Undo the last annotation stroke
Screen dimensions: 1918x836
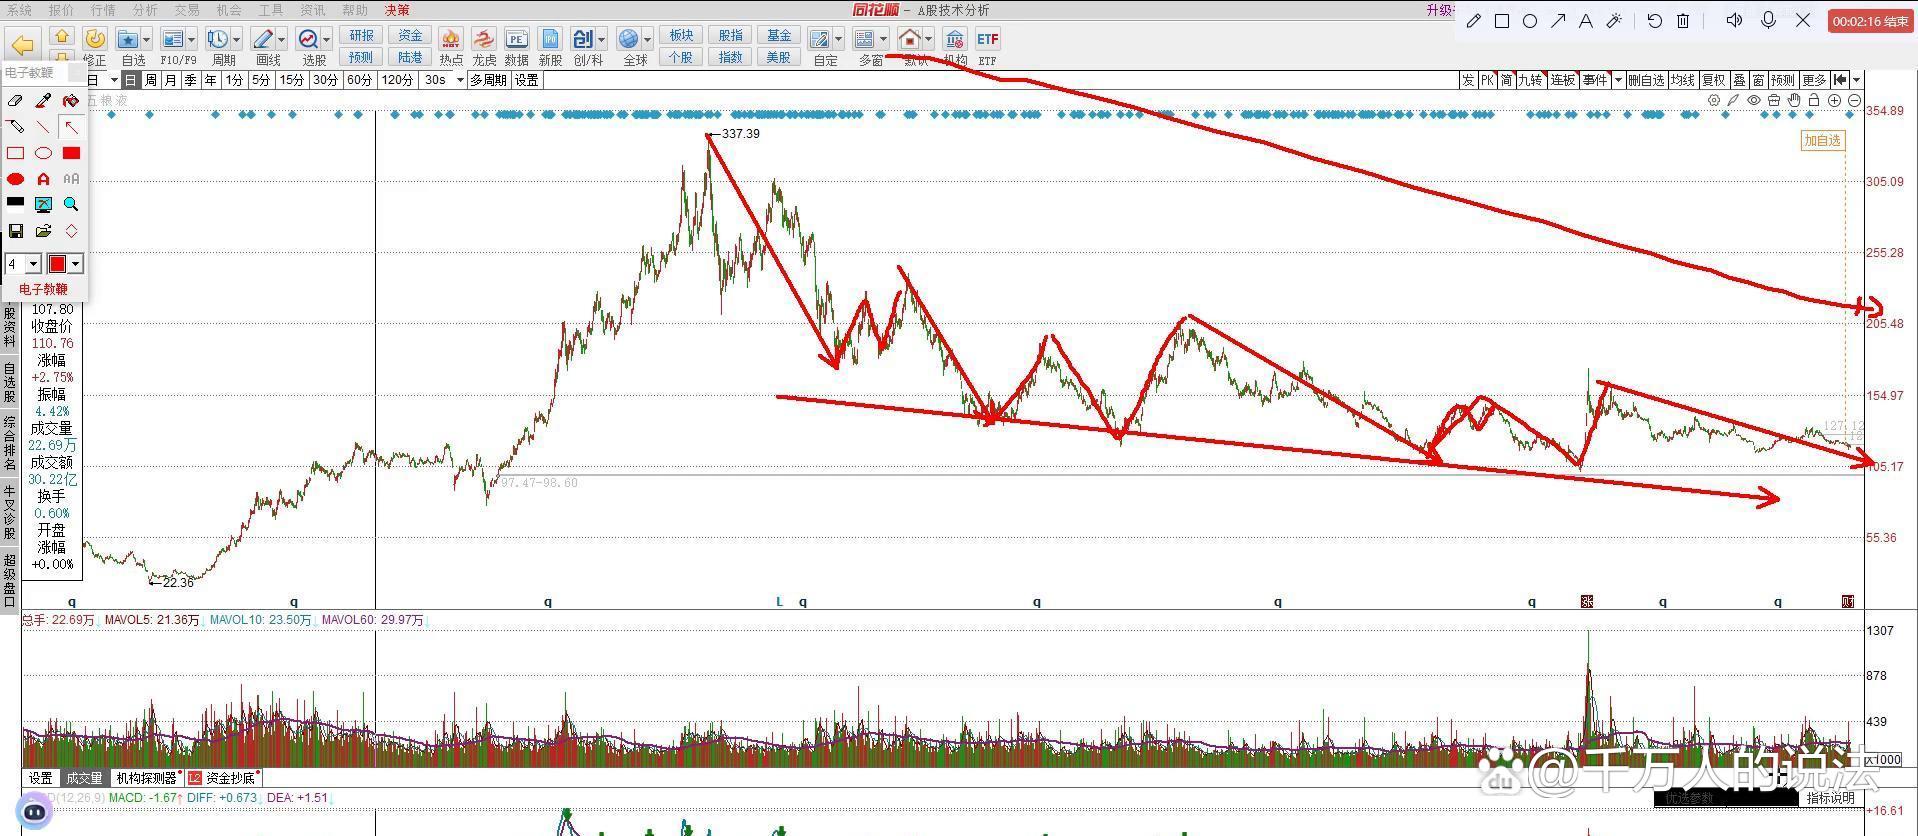tap(1654, 21)
